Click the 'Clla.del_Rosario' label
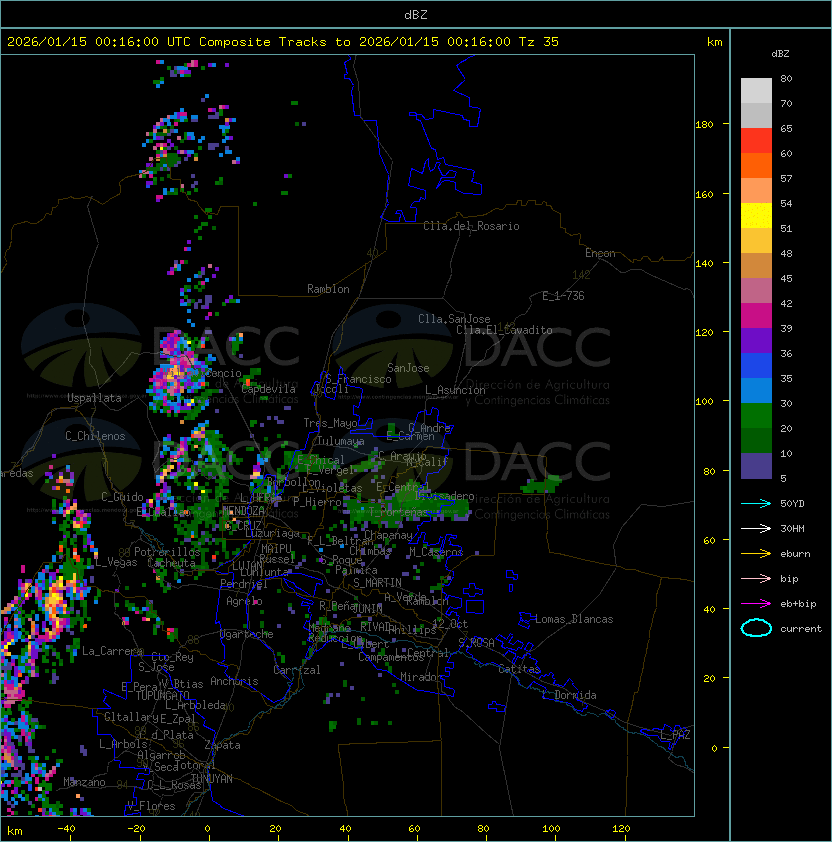This screenshot has height=842, width=832. pyautogui.click(x=471, y=226)
